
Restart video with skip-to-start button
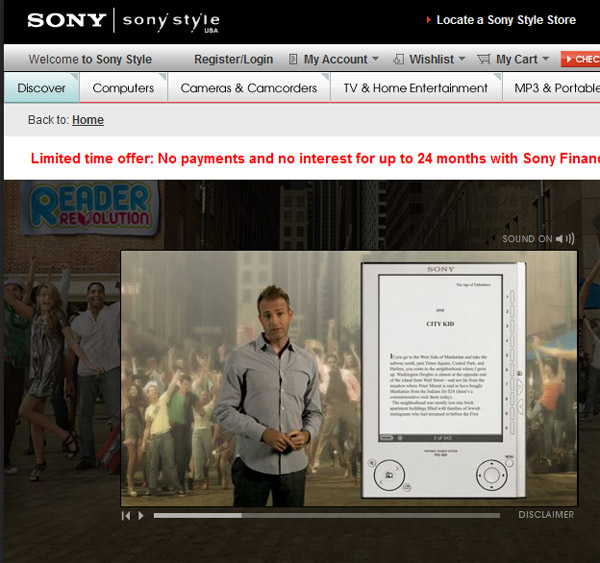pos(126,516)
